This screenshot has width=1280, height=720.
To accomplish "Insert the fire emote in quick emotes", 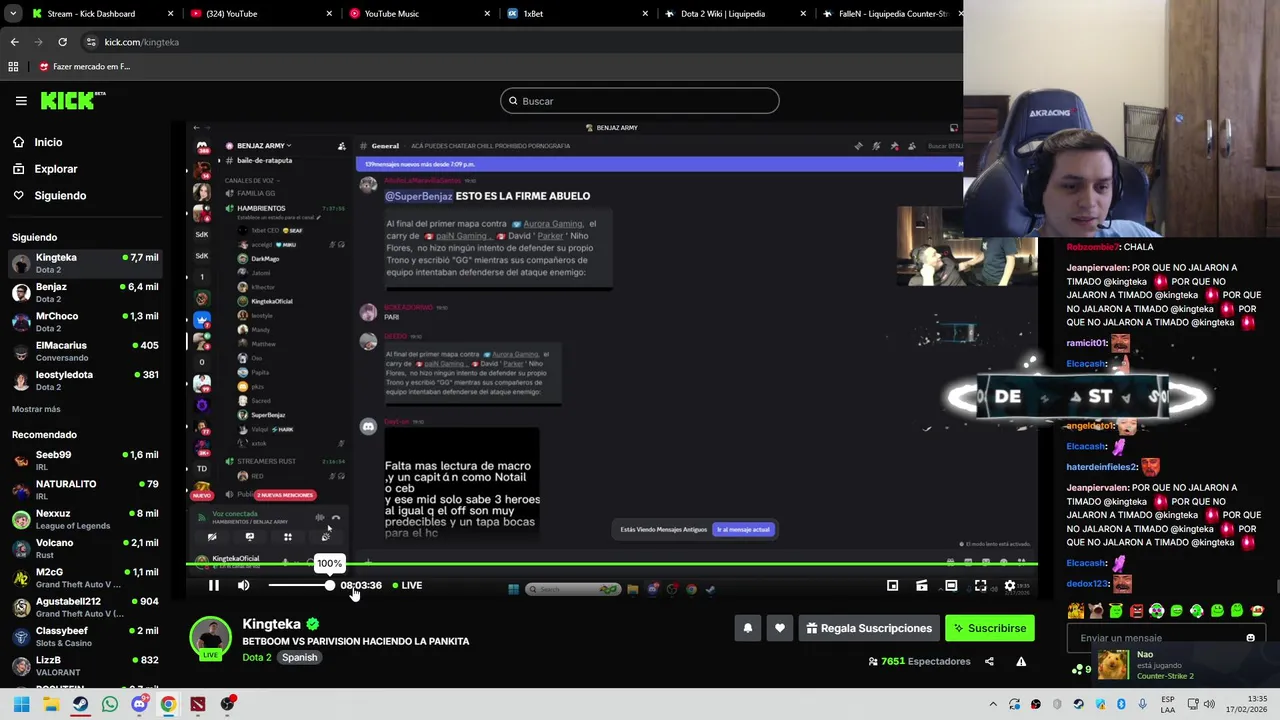I will (x=1076, y=611).
